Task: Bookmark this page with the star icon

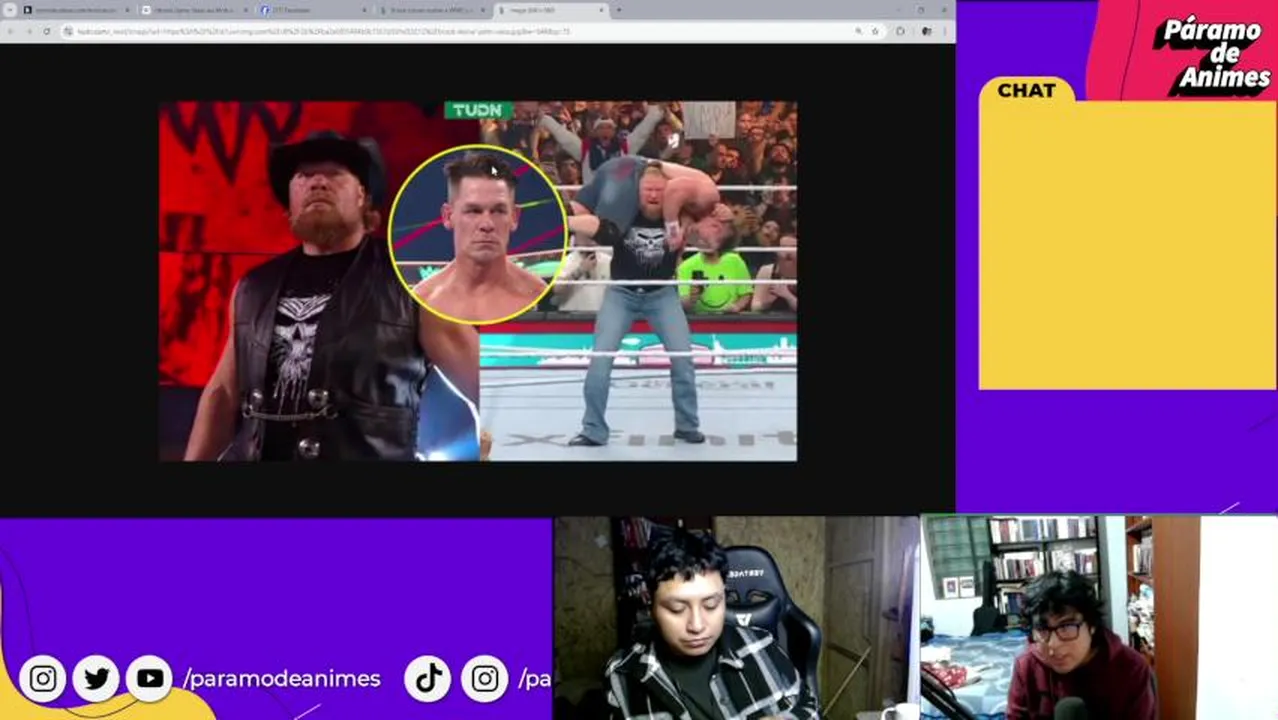Action: [x=875, y=31]
